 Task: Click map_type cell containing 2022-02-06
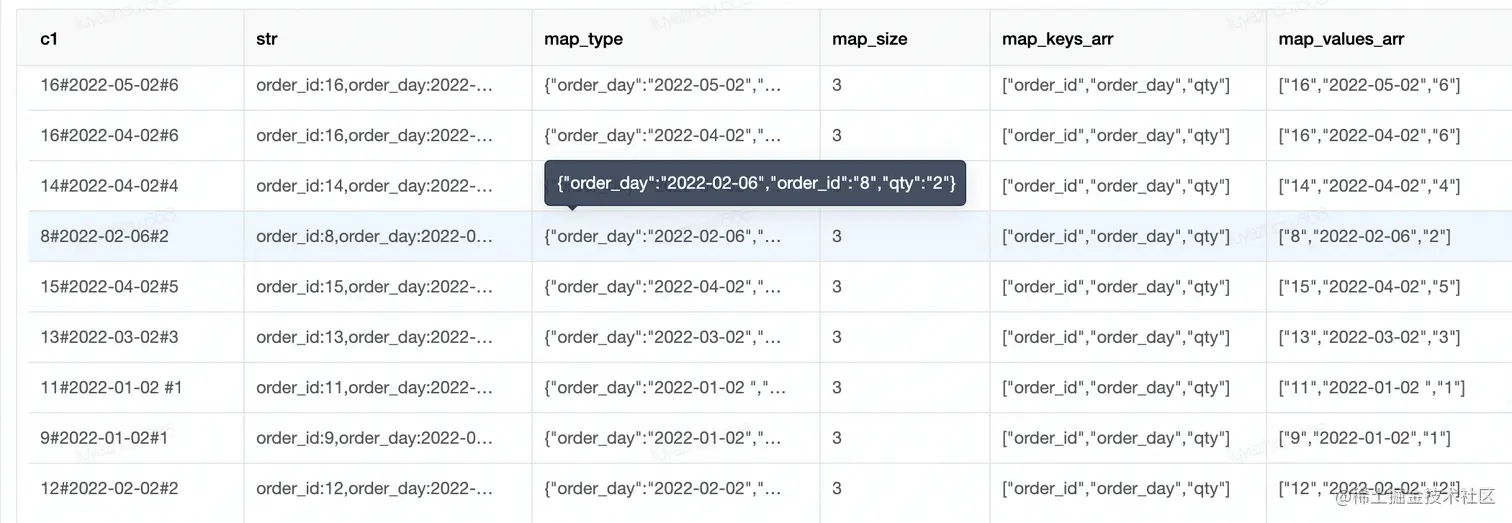tap(662, 236)
